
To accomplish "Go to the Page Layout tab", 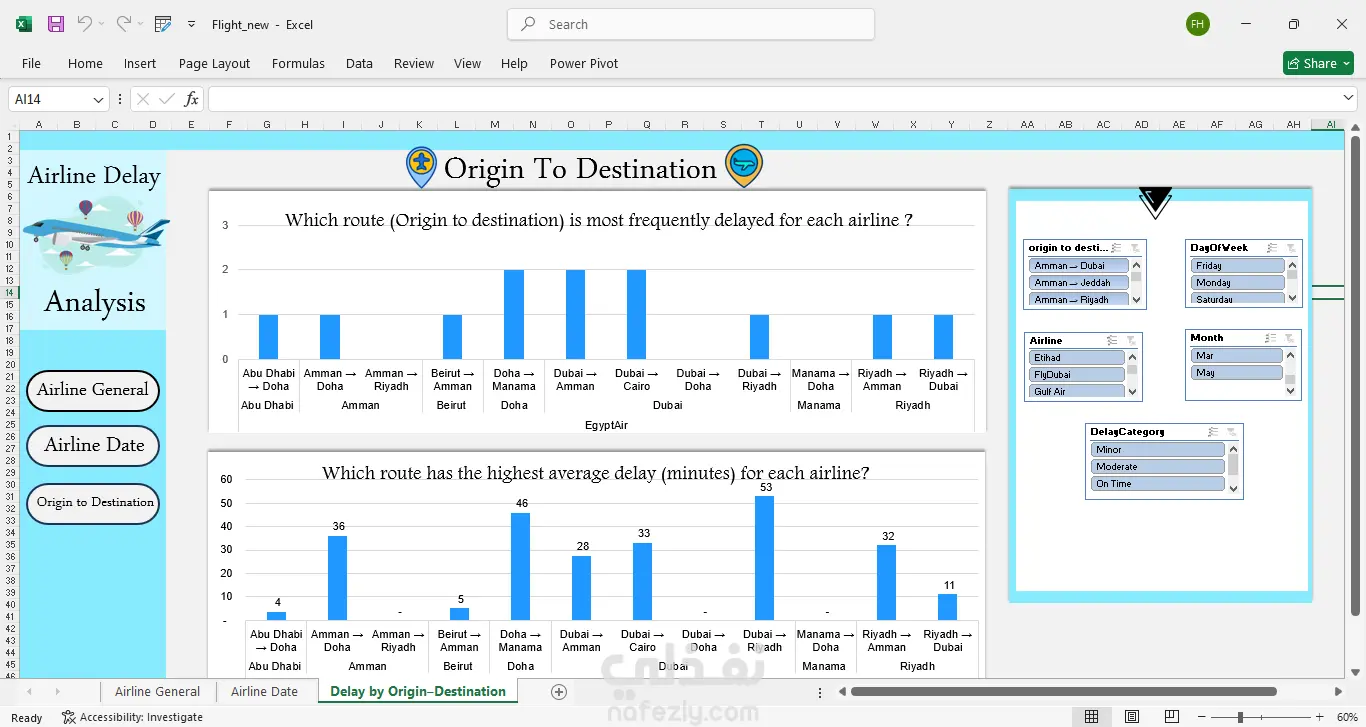I will [214, 63].
